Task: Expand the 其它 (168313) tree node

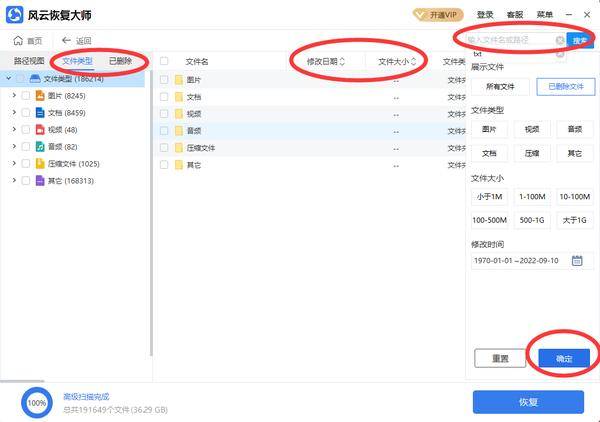Action: pos(12,181)
